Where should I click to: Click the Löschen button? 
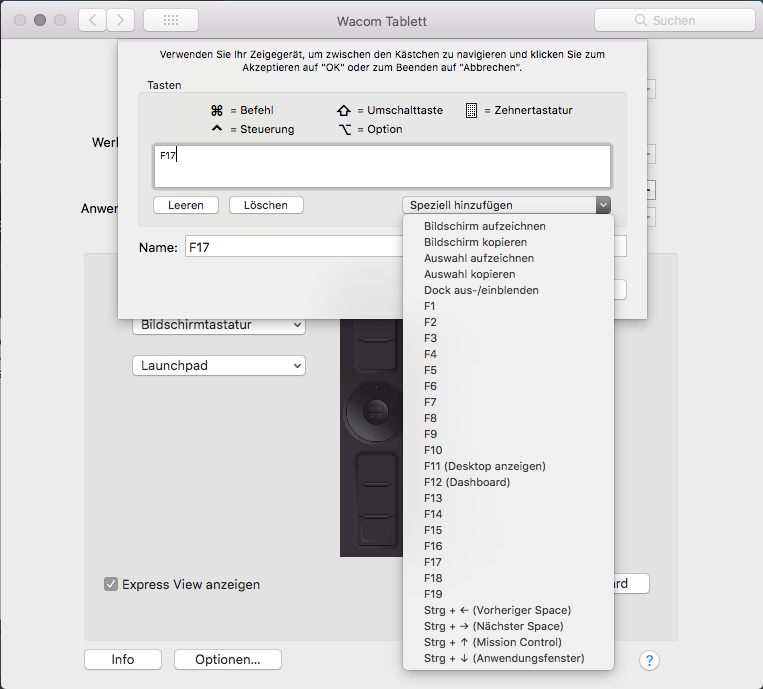[x=266, y=205]
